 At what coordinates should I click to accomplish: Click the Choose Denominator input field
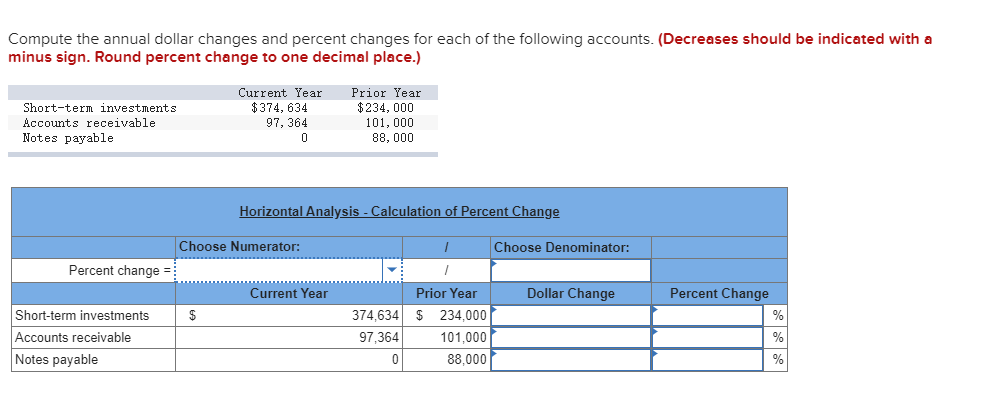coord(570,270)
